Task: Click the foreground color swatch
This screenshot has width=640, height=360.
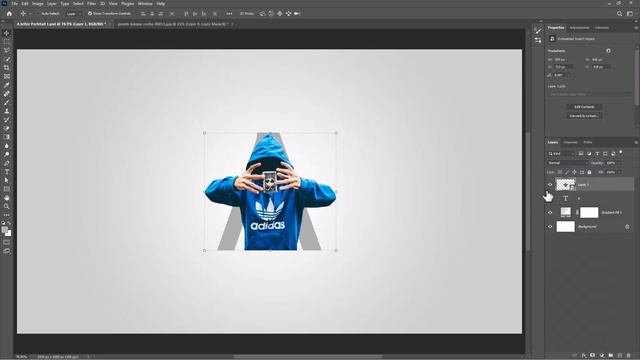Action: coord(5,230)
